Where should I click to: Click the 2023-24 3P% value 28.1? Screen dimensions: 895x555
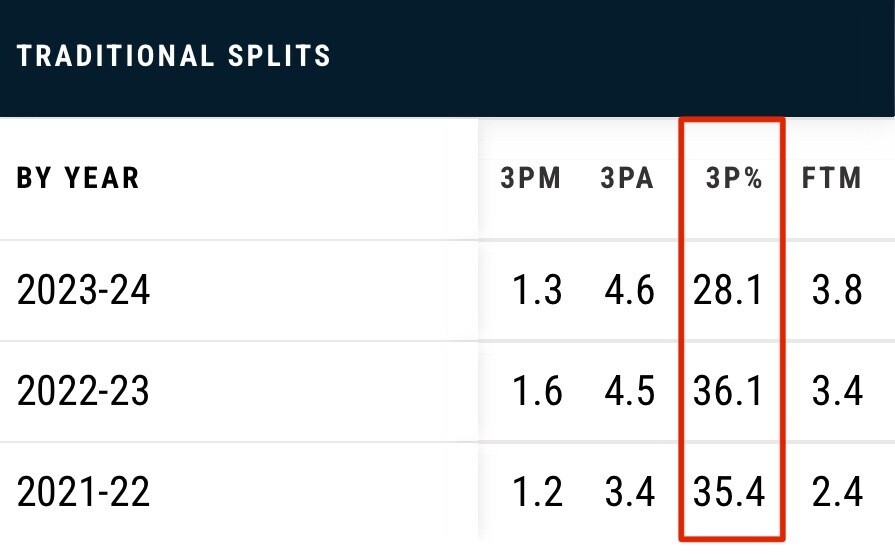pyautogui.click(x=728, y=291)
